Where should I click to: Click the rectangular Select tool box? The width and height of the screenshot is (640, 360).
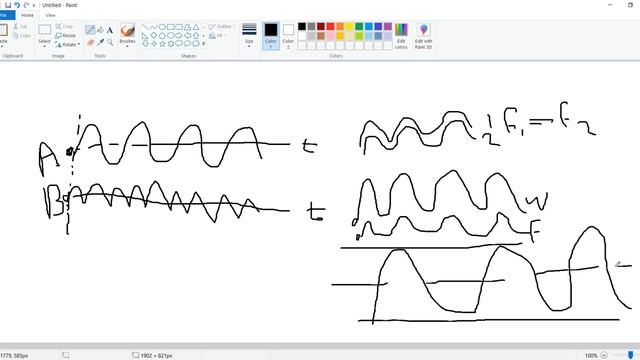tap(44, 30)
